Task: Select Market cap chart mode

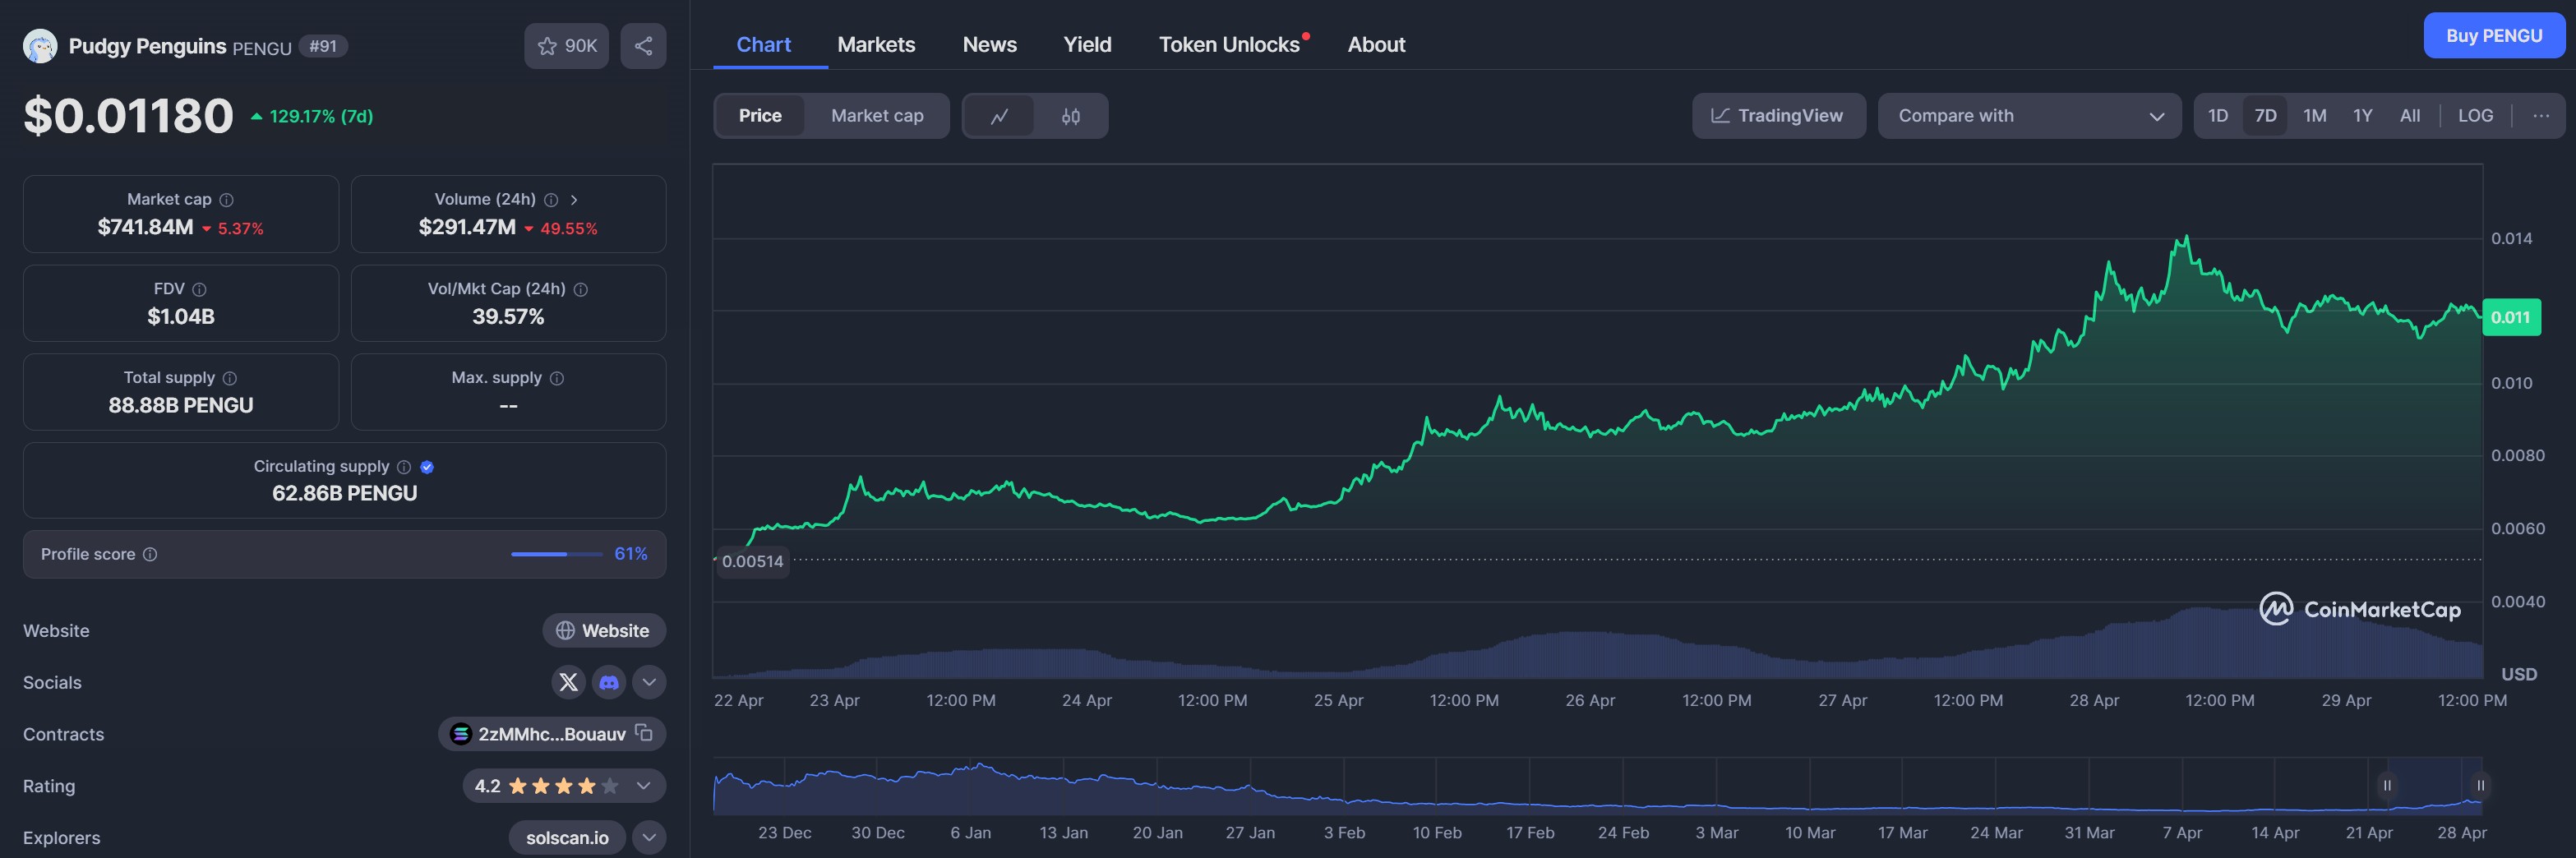Action: tap(877, 116)
